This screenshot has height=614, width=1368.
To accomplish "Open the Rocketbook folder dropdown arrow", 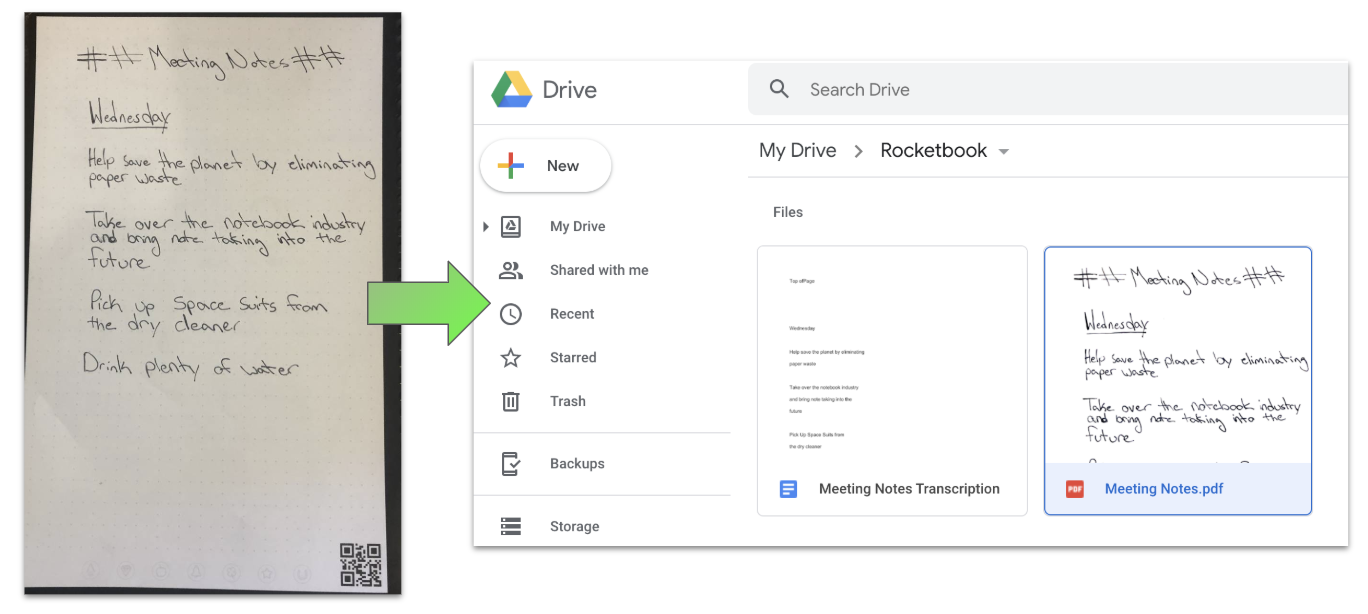I will tap(1004, 152).
